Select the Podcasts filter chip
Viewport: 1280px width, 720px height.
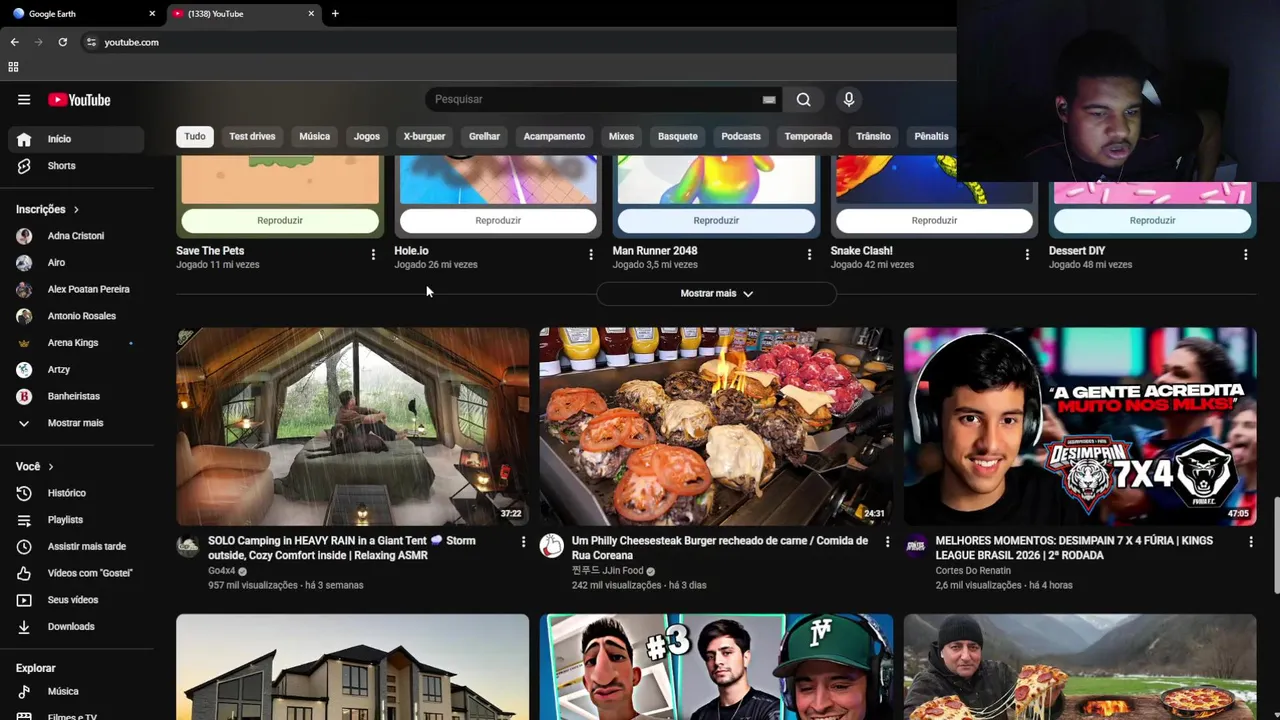741,137
